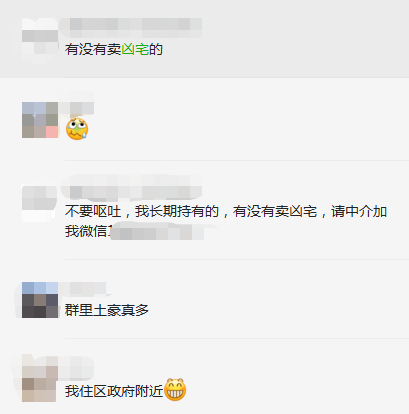Click the green 凶宅 highlighted link
Image resolution: width=409 pixels, height=414 pixels.
tap(135, 50)
